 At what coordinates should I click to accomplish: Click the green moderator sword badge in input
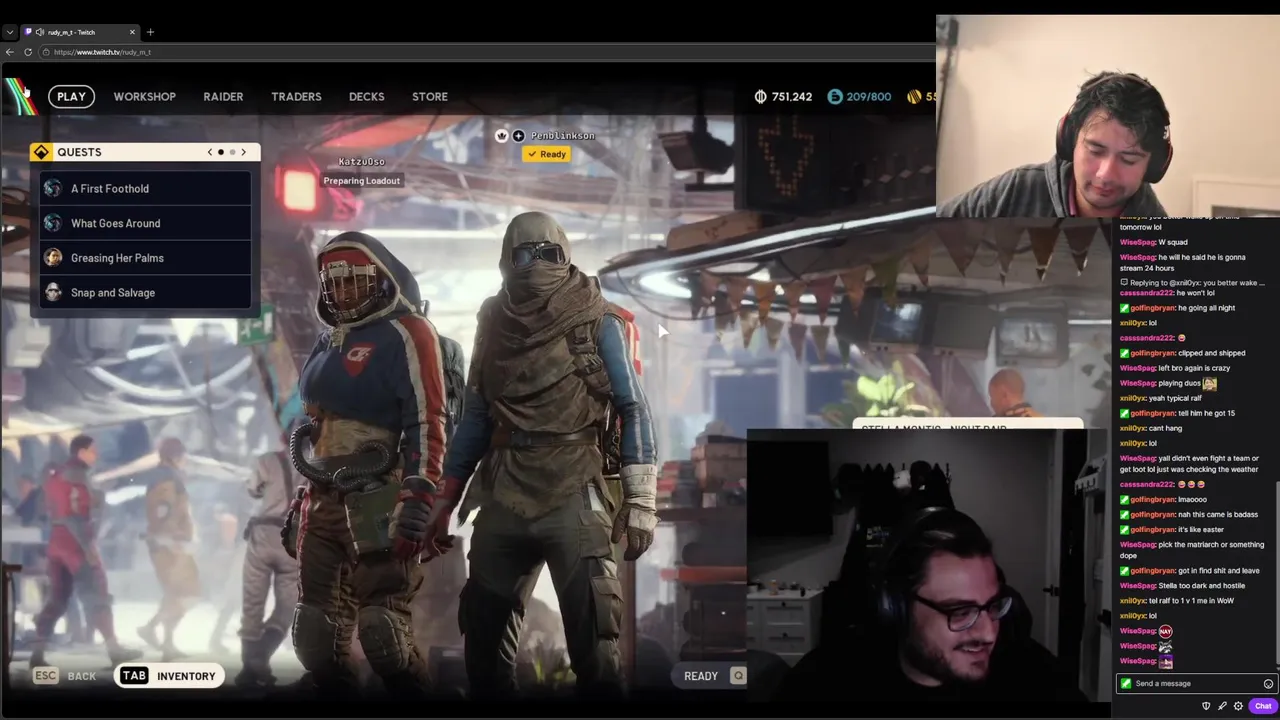pos(1126,684)
